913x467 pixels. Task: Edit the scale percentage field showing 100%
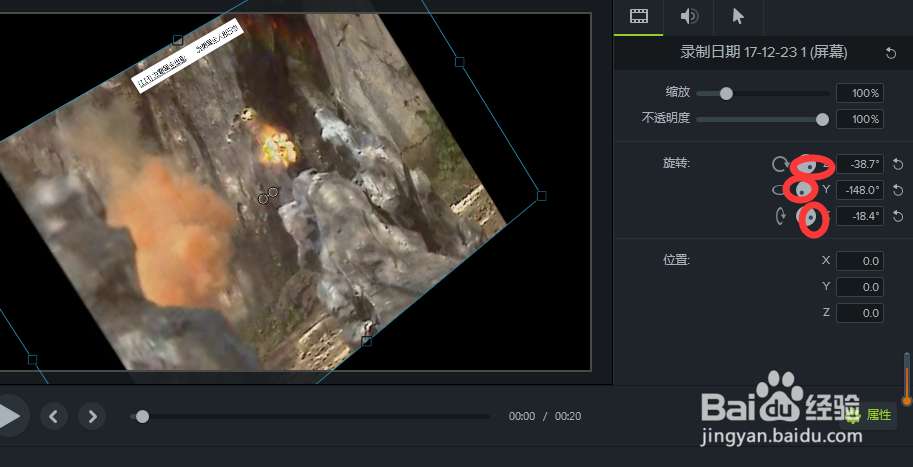point(859,93)
